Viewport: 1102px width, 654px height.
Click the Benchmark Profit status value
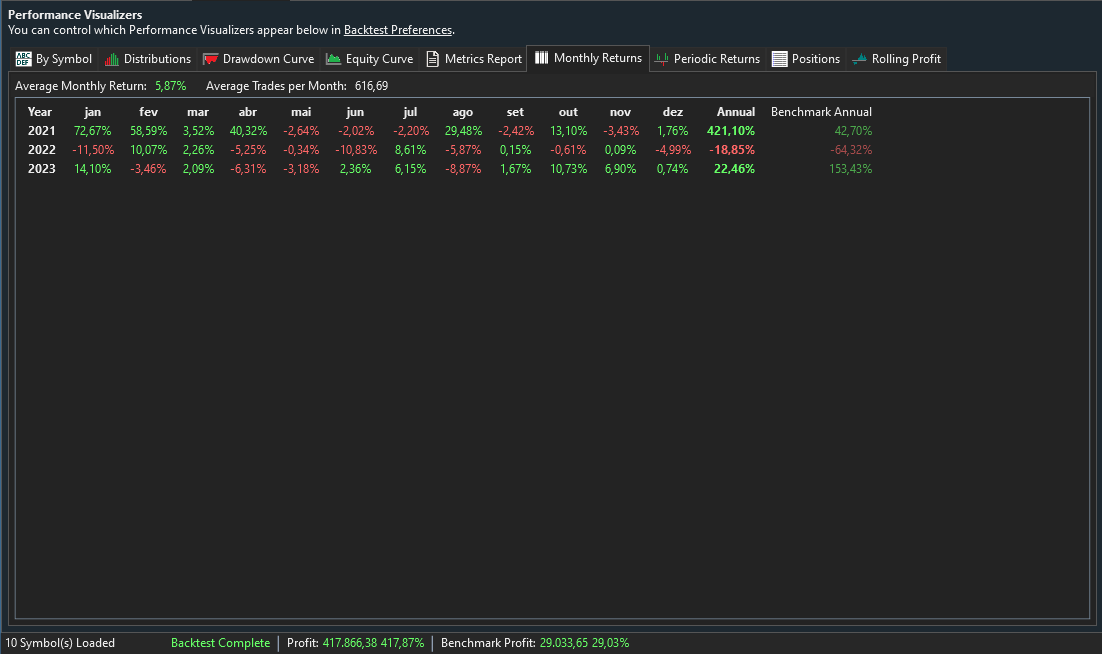585,643
